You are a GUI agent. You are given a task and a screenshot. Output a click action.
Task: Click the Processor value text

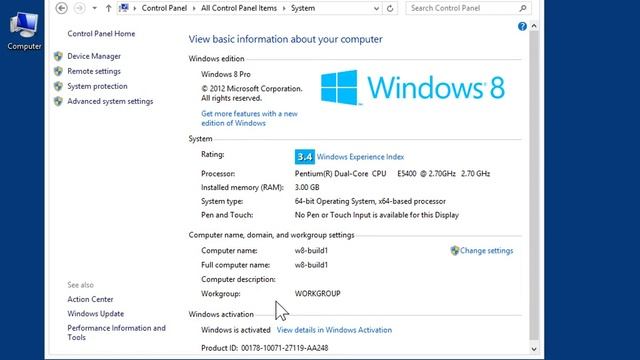click(x=392, y=173)
